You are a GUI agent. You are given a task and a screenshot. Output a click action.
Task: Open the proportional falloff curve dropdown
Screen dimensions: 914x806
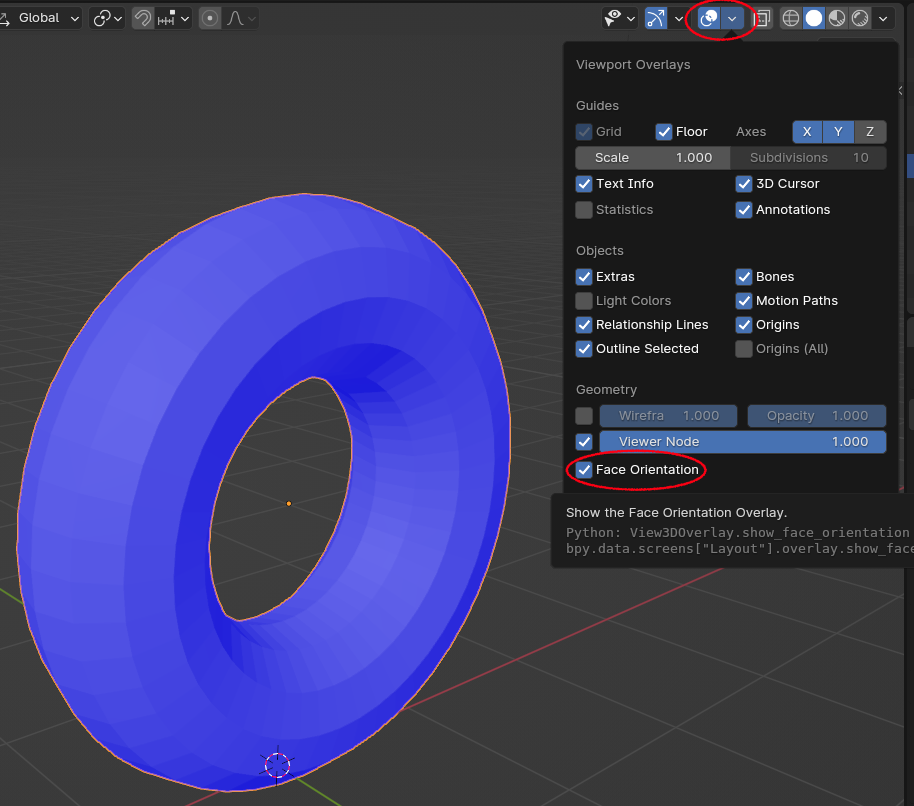[241, 18]
